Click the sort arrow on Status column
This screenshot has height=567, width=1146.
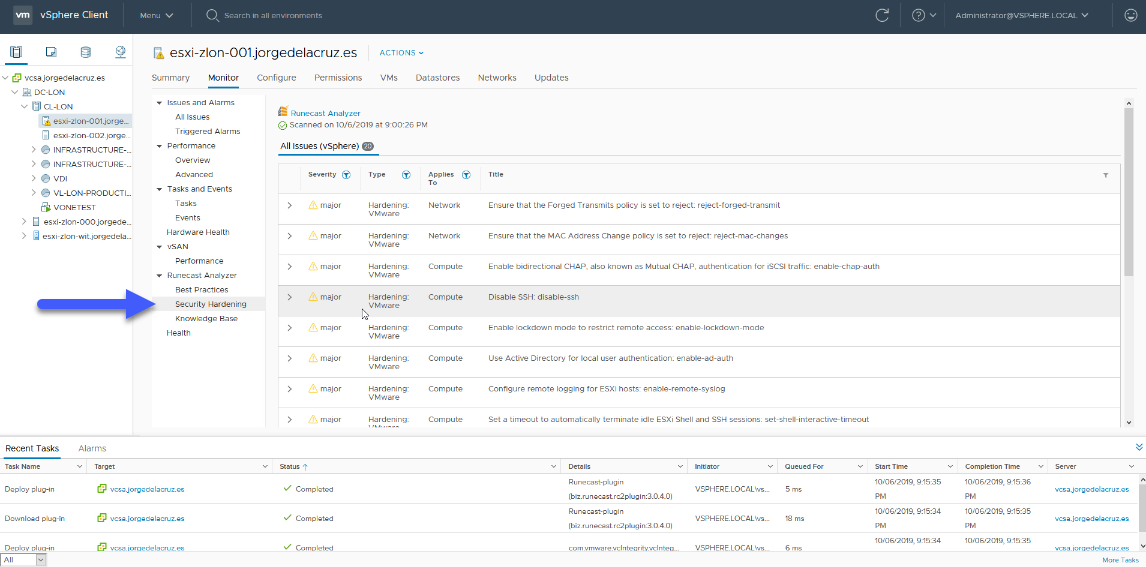(x=306, y=466)
